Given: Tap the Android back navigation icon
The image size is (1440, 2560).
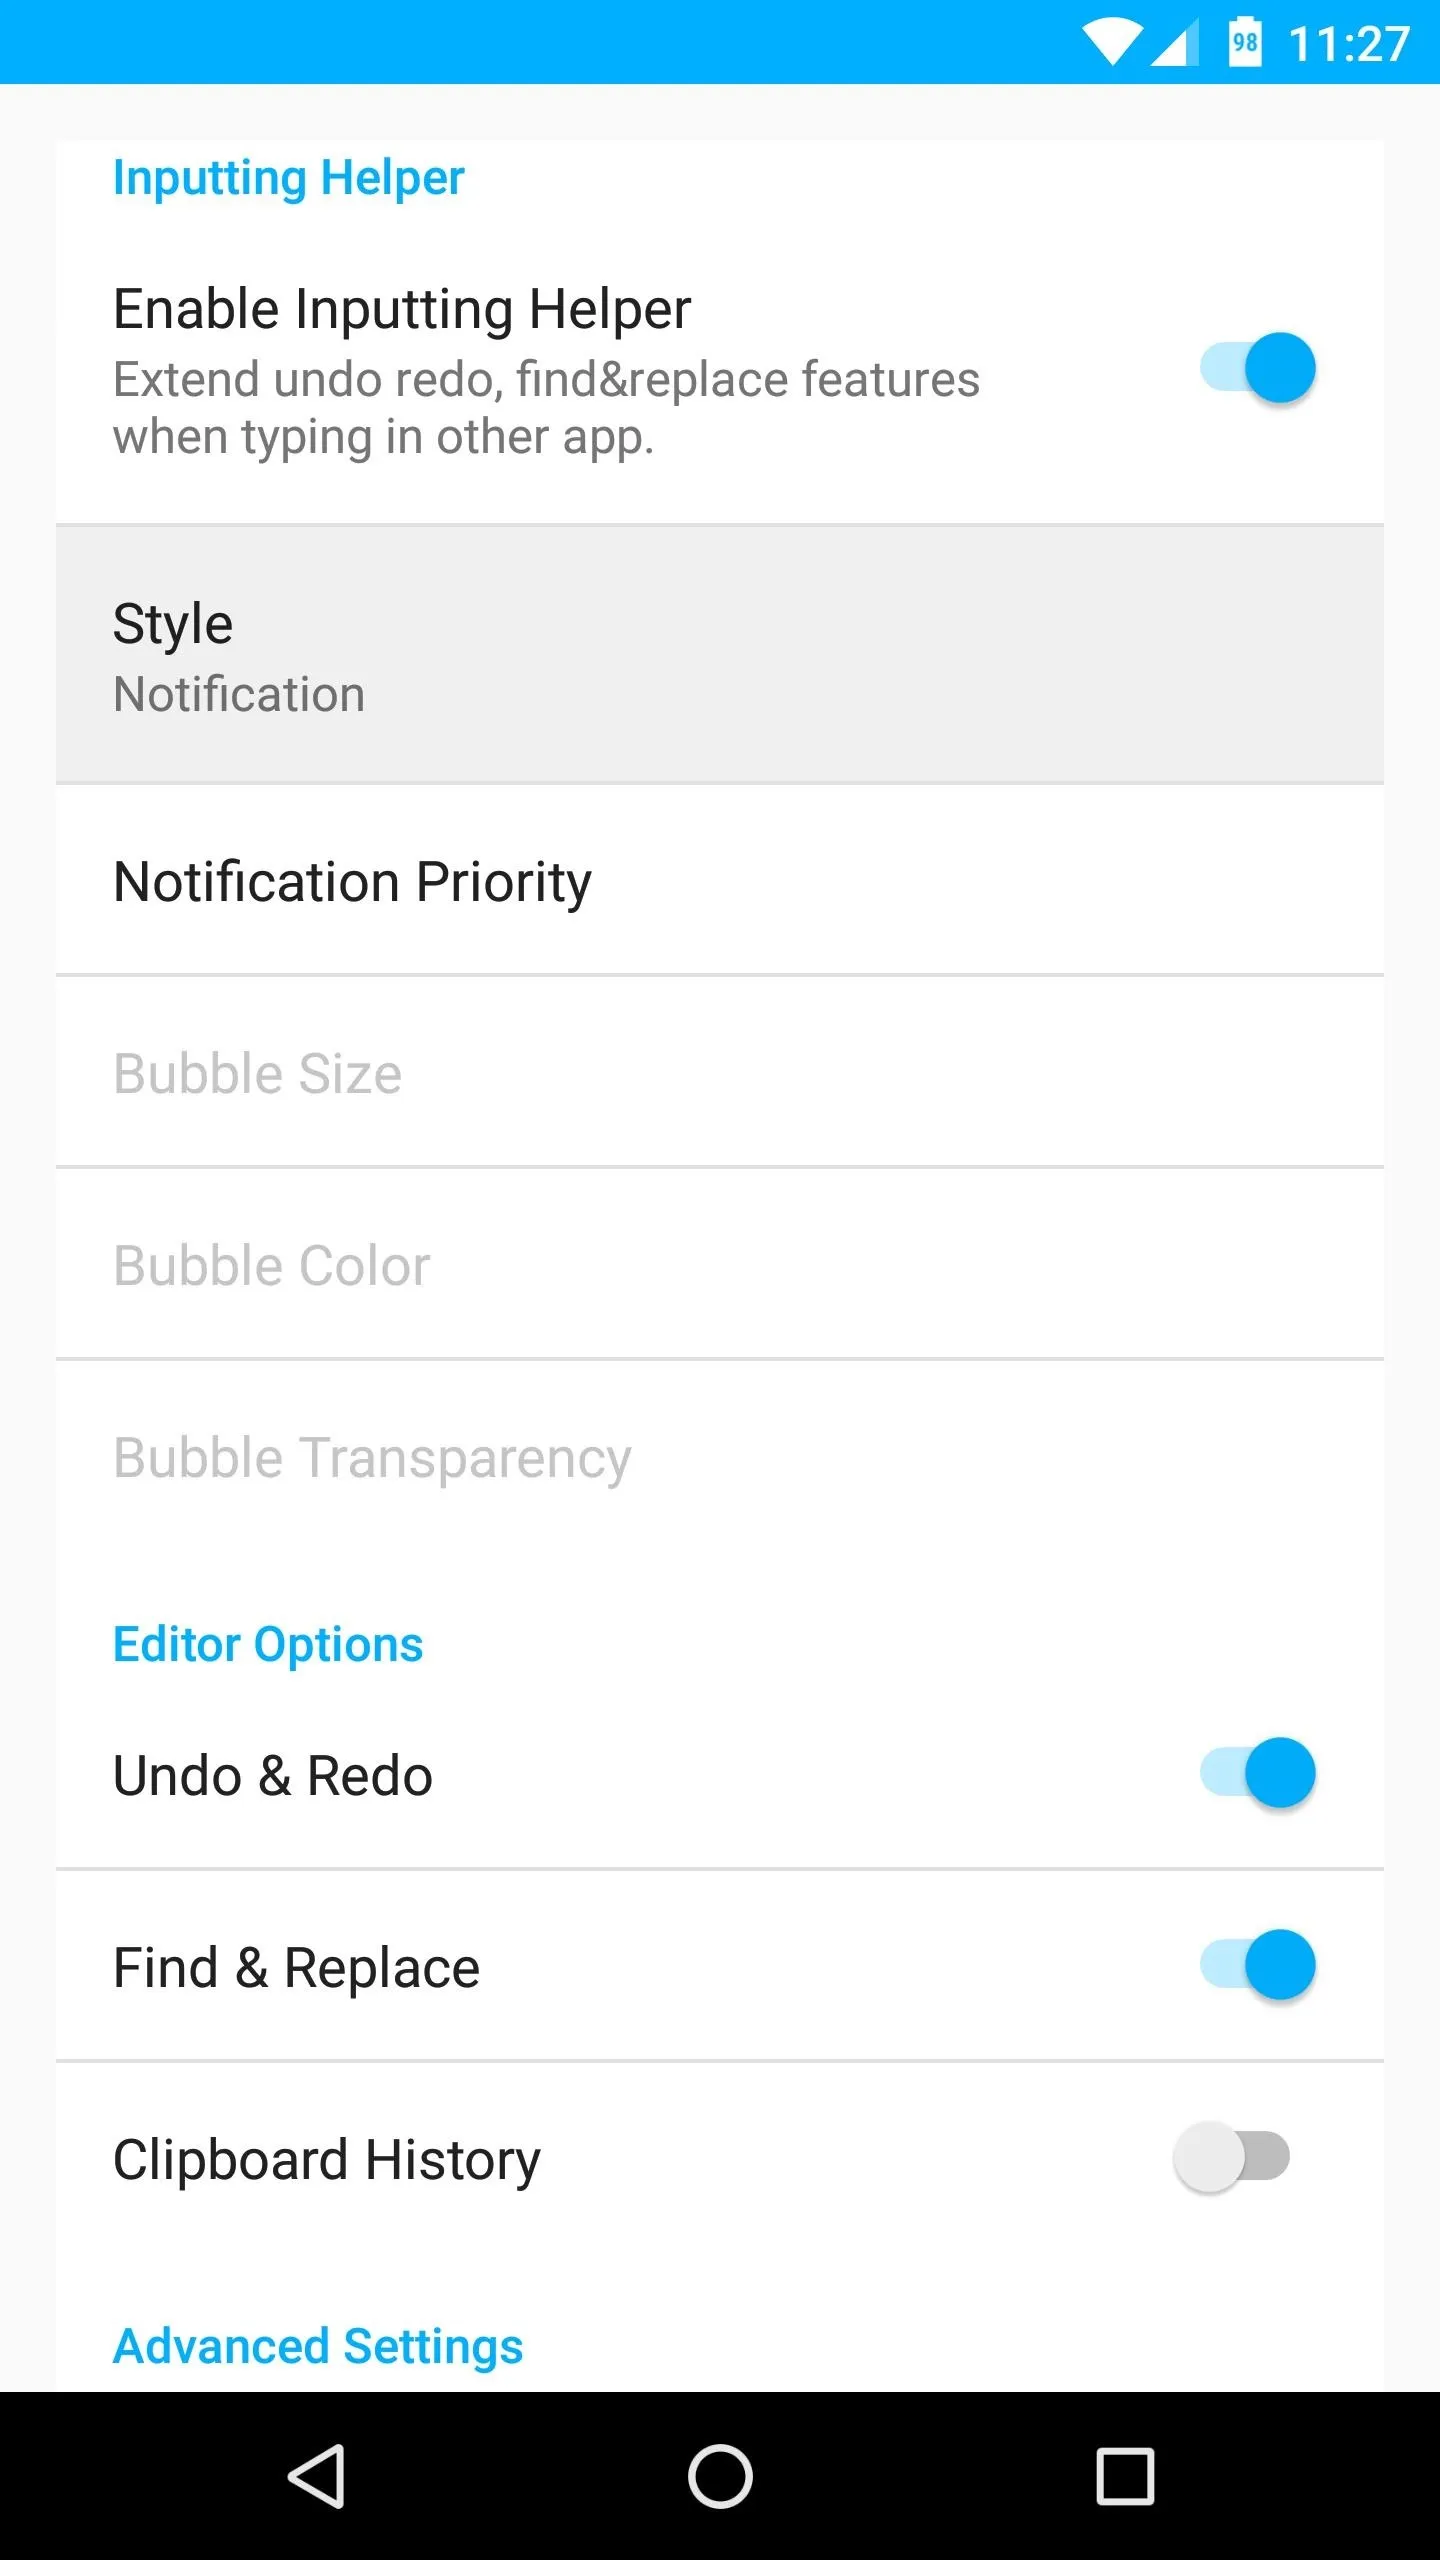Looking at the screenshot, I should pos(318,2476).
